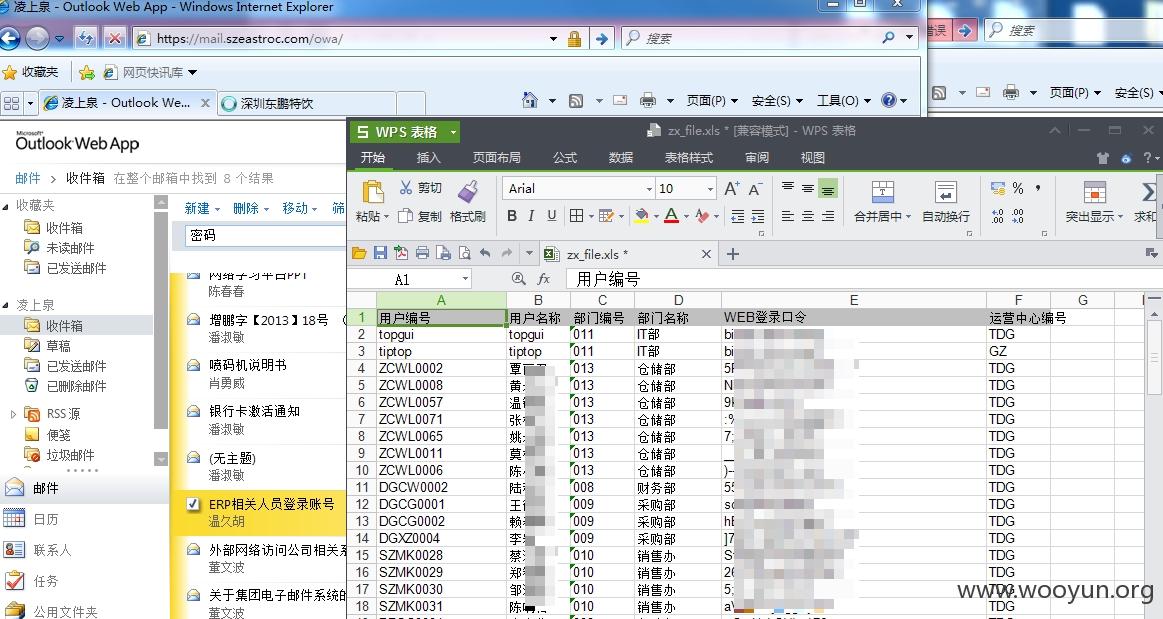The width and height of the screenshot is (1163, 619).
Task: Click Highlight (突出显示) conditional formatting button
Action: click(x=1095, y=201)
